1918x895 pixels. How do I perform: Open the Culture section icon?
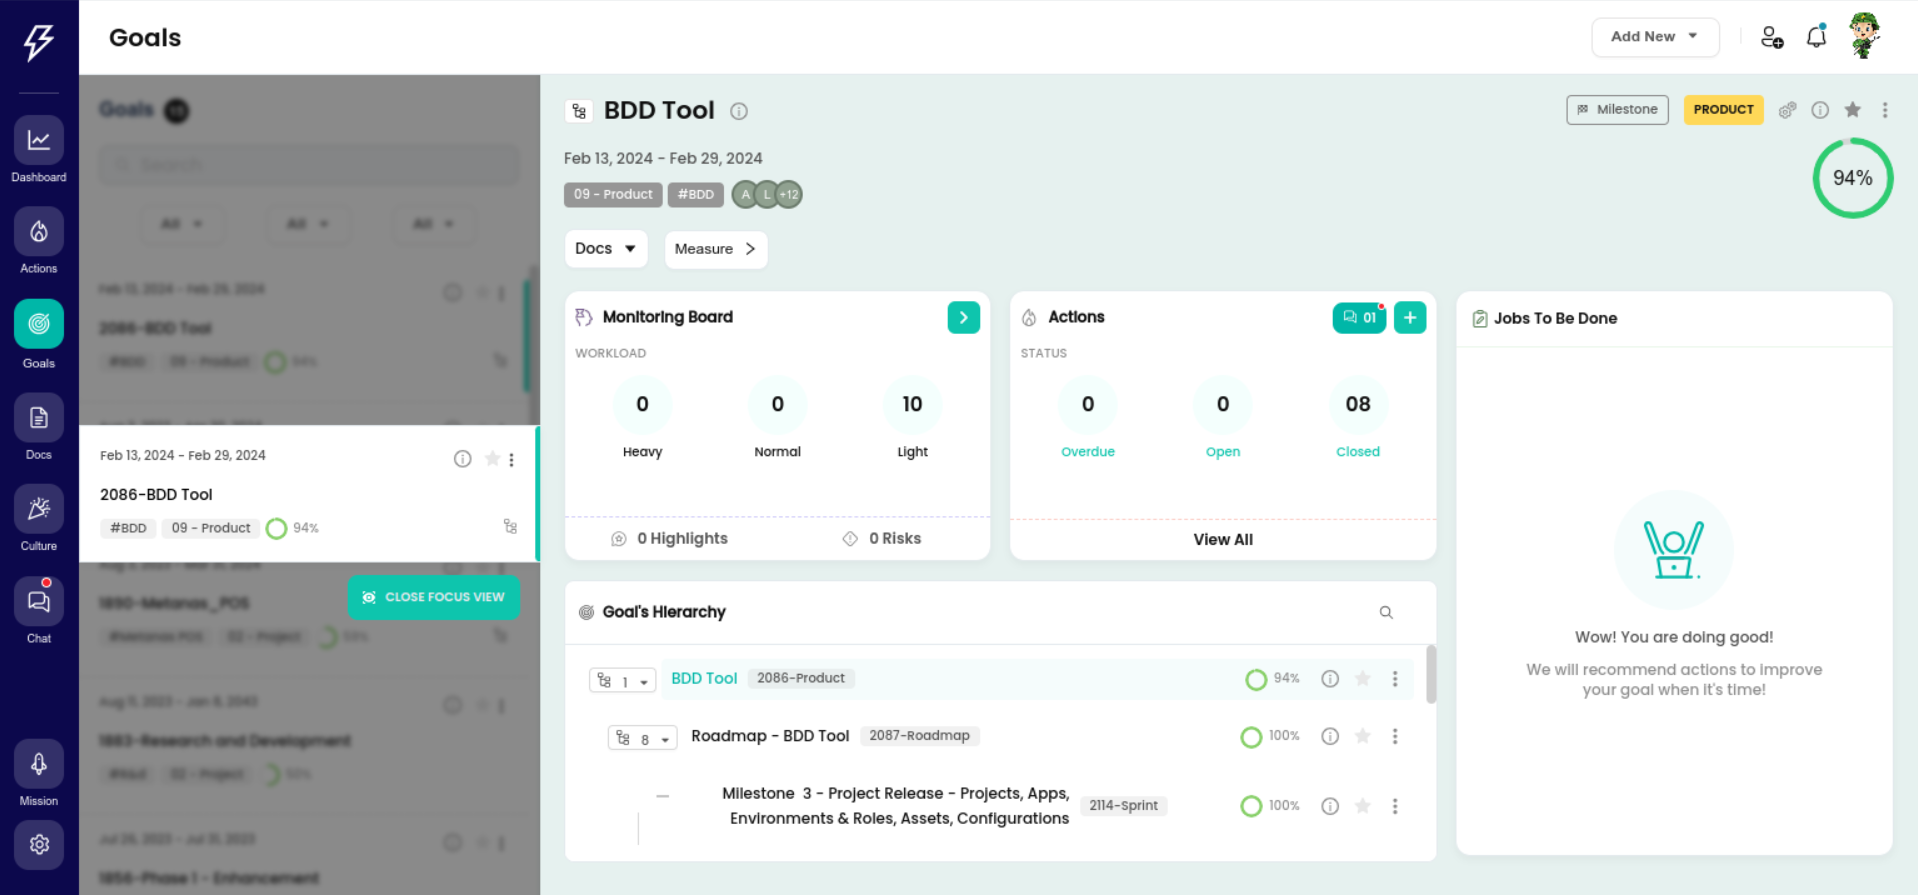click(39, 510)
